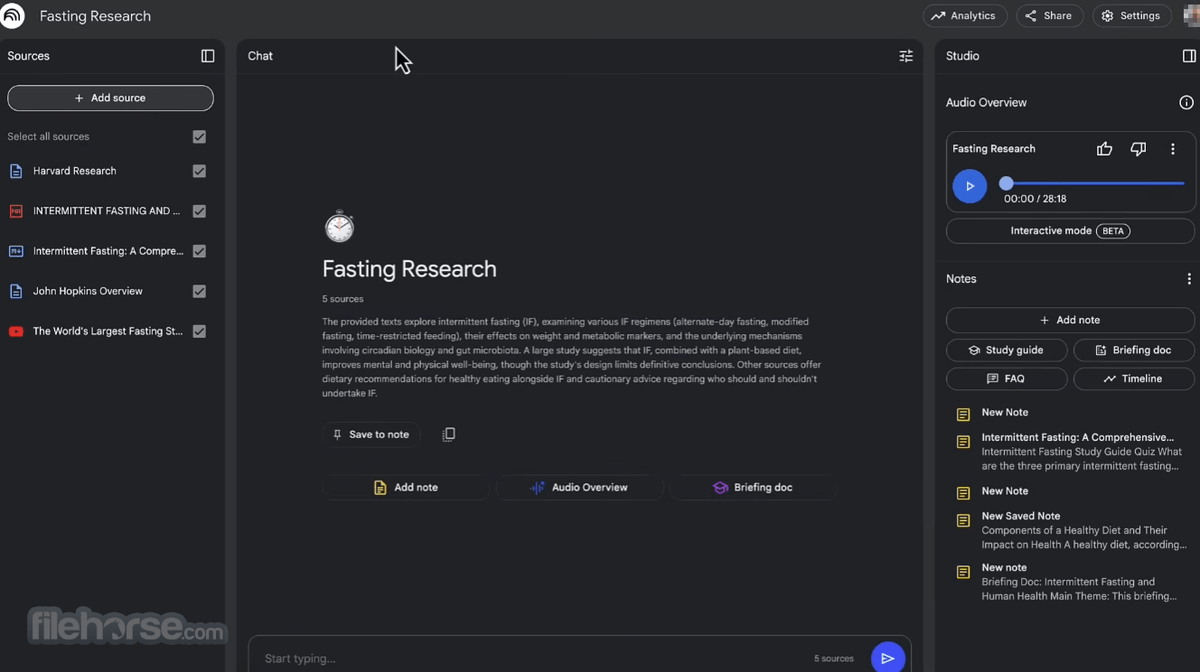The width and height of the screenshot is (1200, 672).
Task: Uncheck The World's Largest Fasting St... checkbox
Action: click(199, 331)
